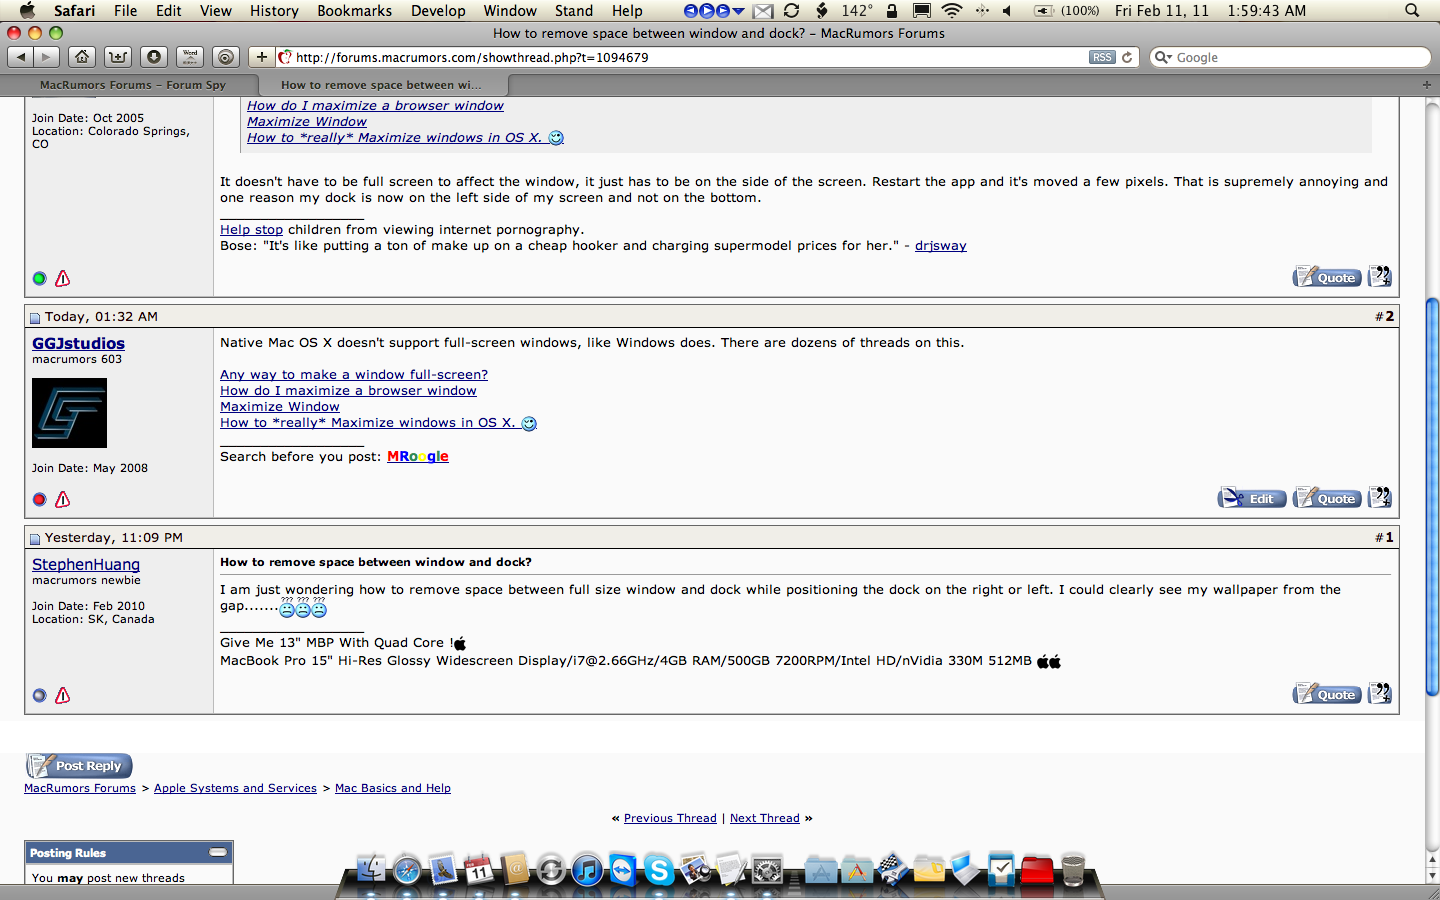This screenshot has height=900, width=1440.
Task: Open a new tab with plus icon
Action: pyautogui.click(x=1427, y=85)
